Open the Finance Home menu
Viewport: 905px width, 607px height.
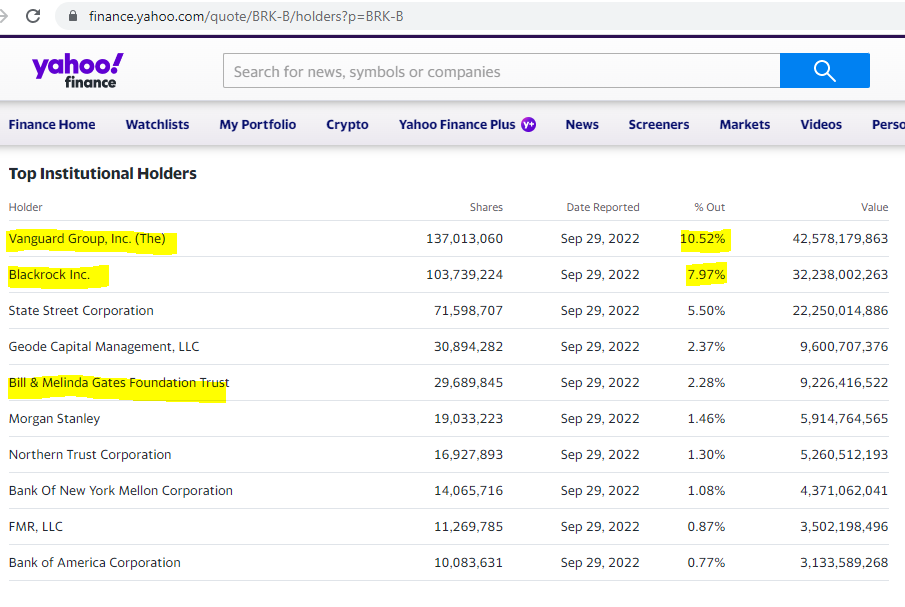(x=52, y=125)
